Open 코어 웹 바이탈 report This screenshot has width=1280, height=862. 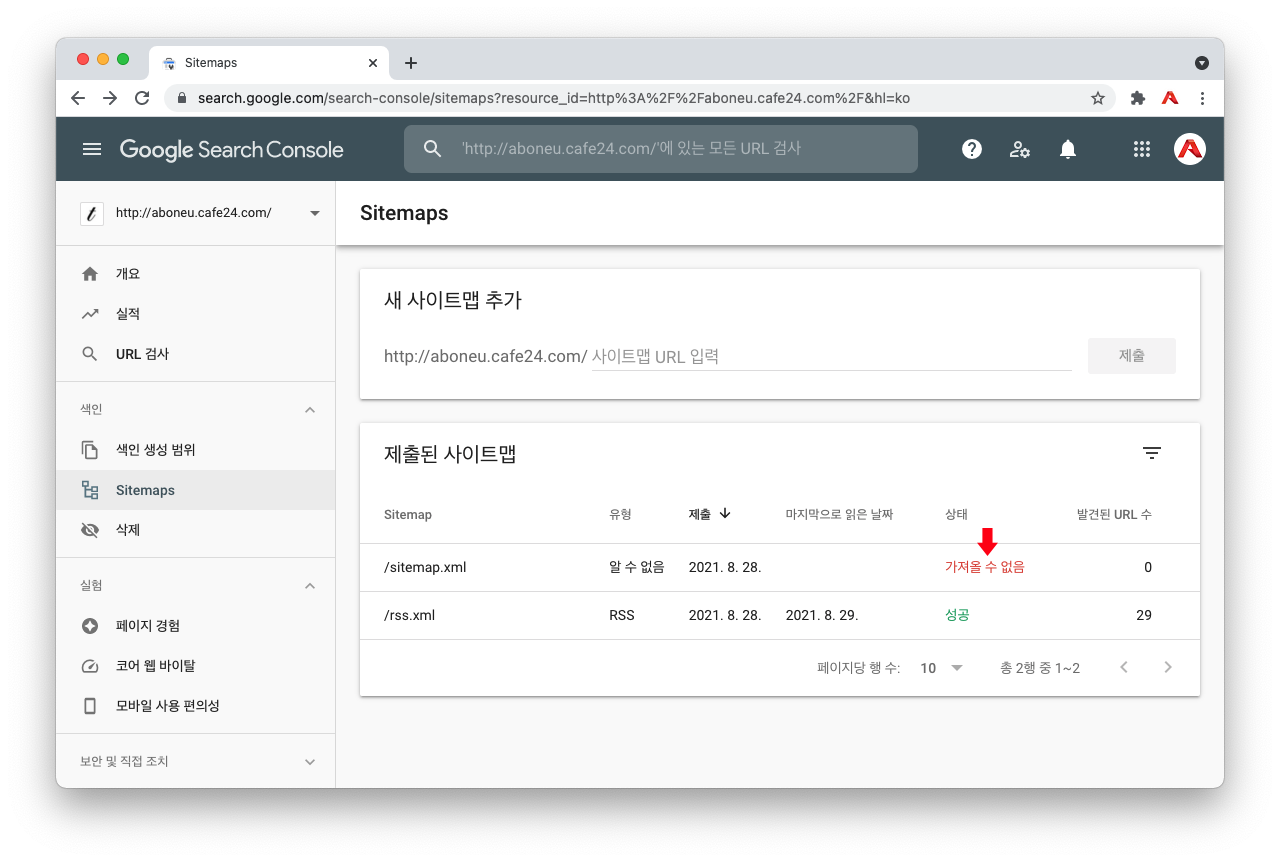click(x=196, y=666)
